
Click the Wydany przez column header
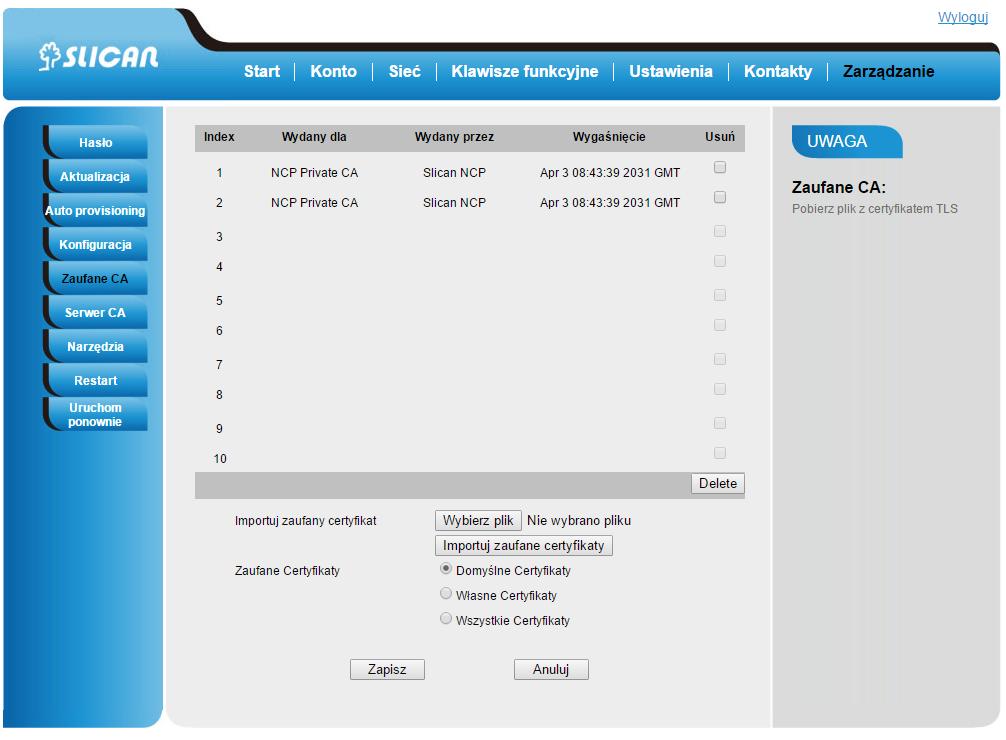(x=454, y=137)
